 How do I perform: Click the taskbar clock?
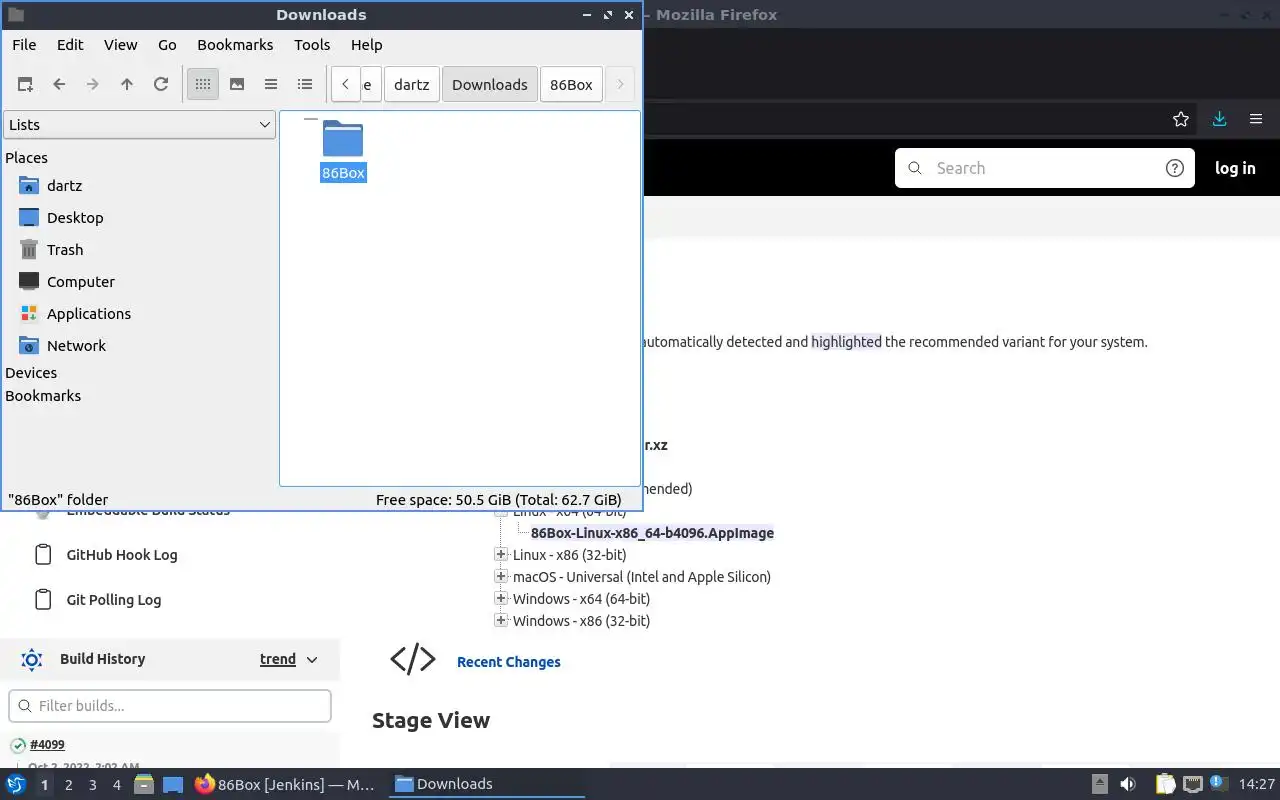(1256, 784)
